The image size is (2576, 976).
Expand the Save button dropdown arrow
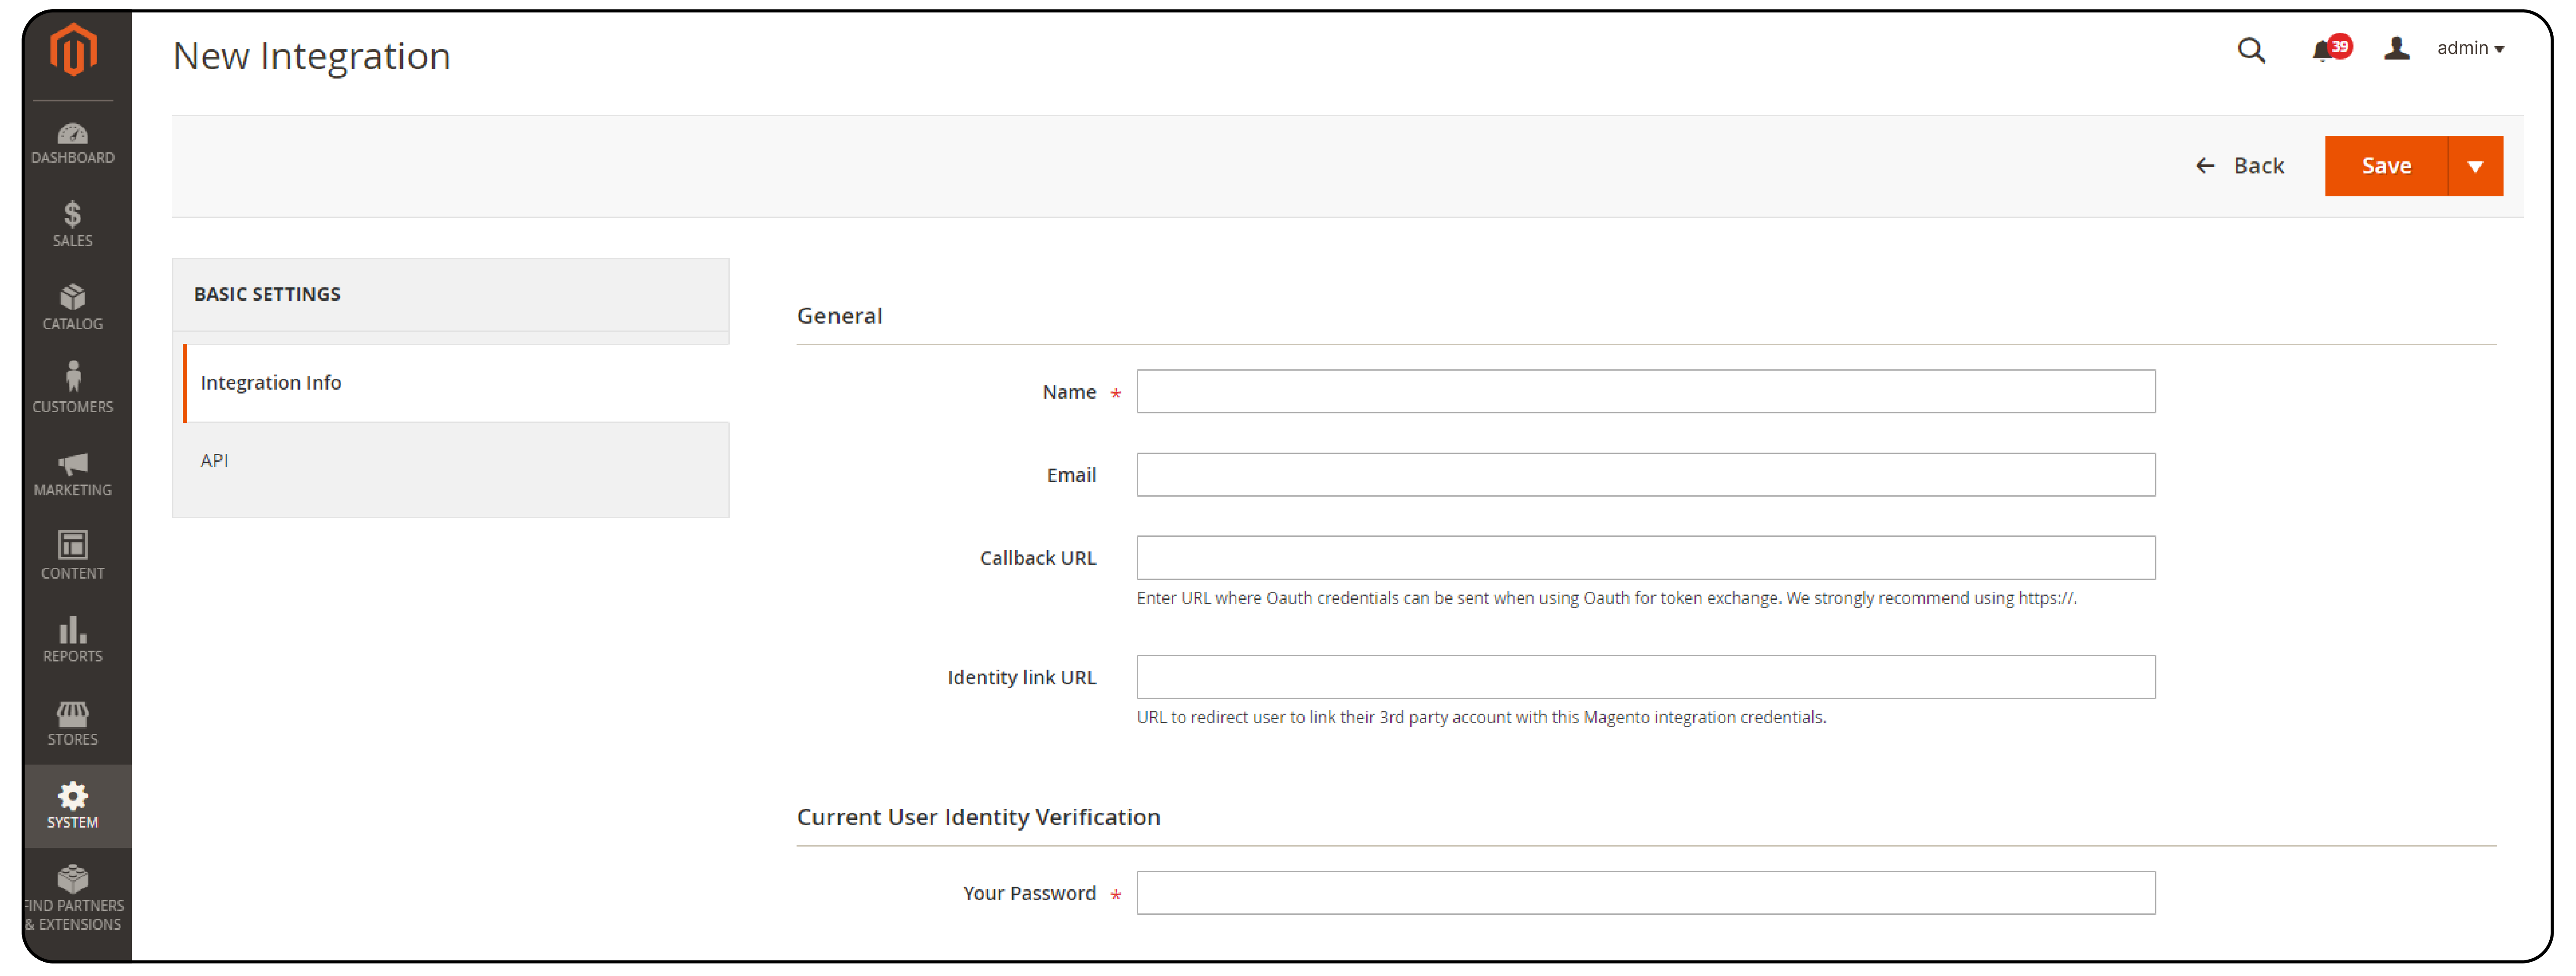tap(2475, 166)
